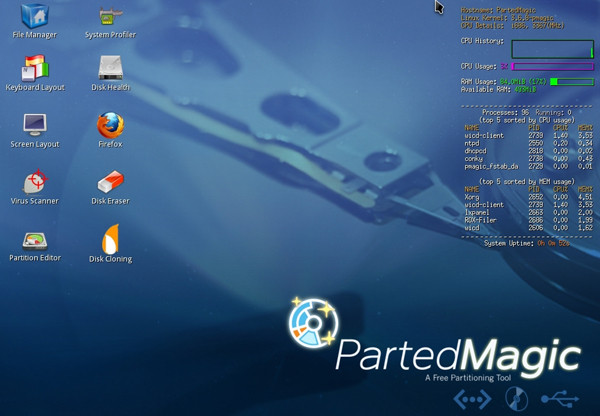The width and height of the screenshot is (600, 416).
Task: Click the Parted Magic sparkling disc logo
Action: tap(314, 324)
